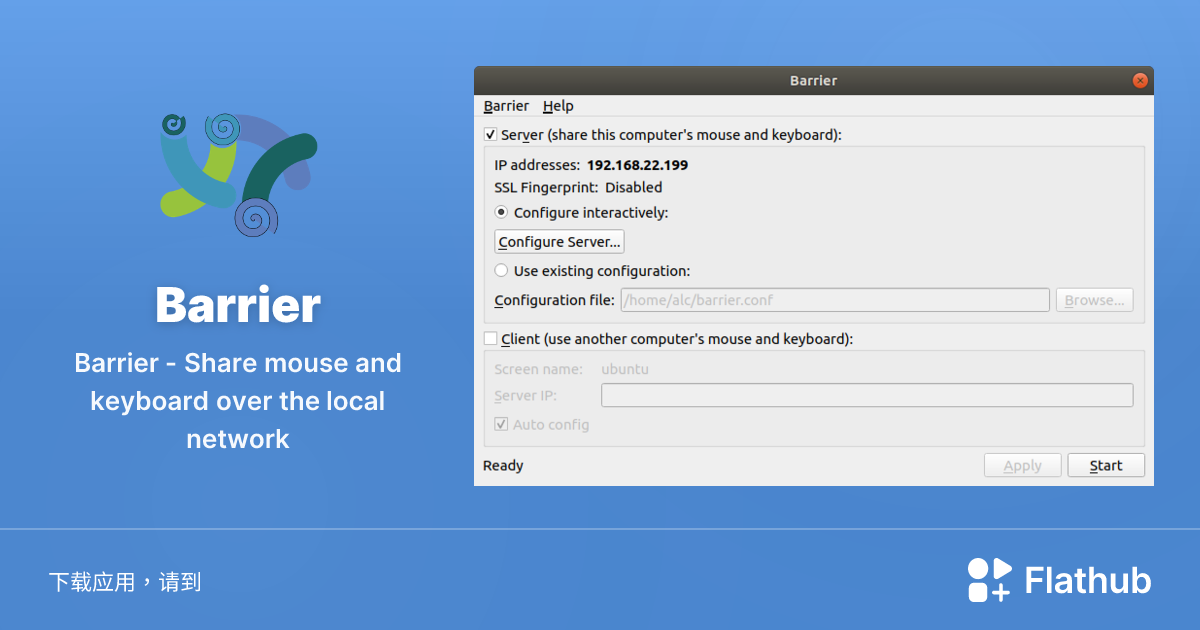Enable the Client checkbox

[491, 339]
